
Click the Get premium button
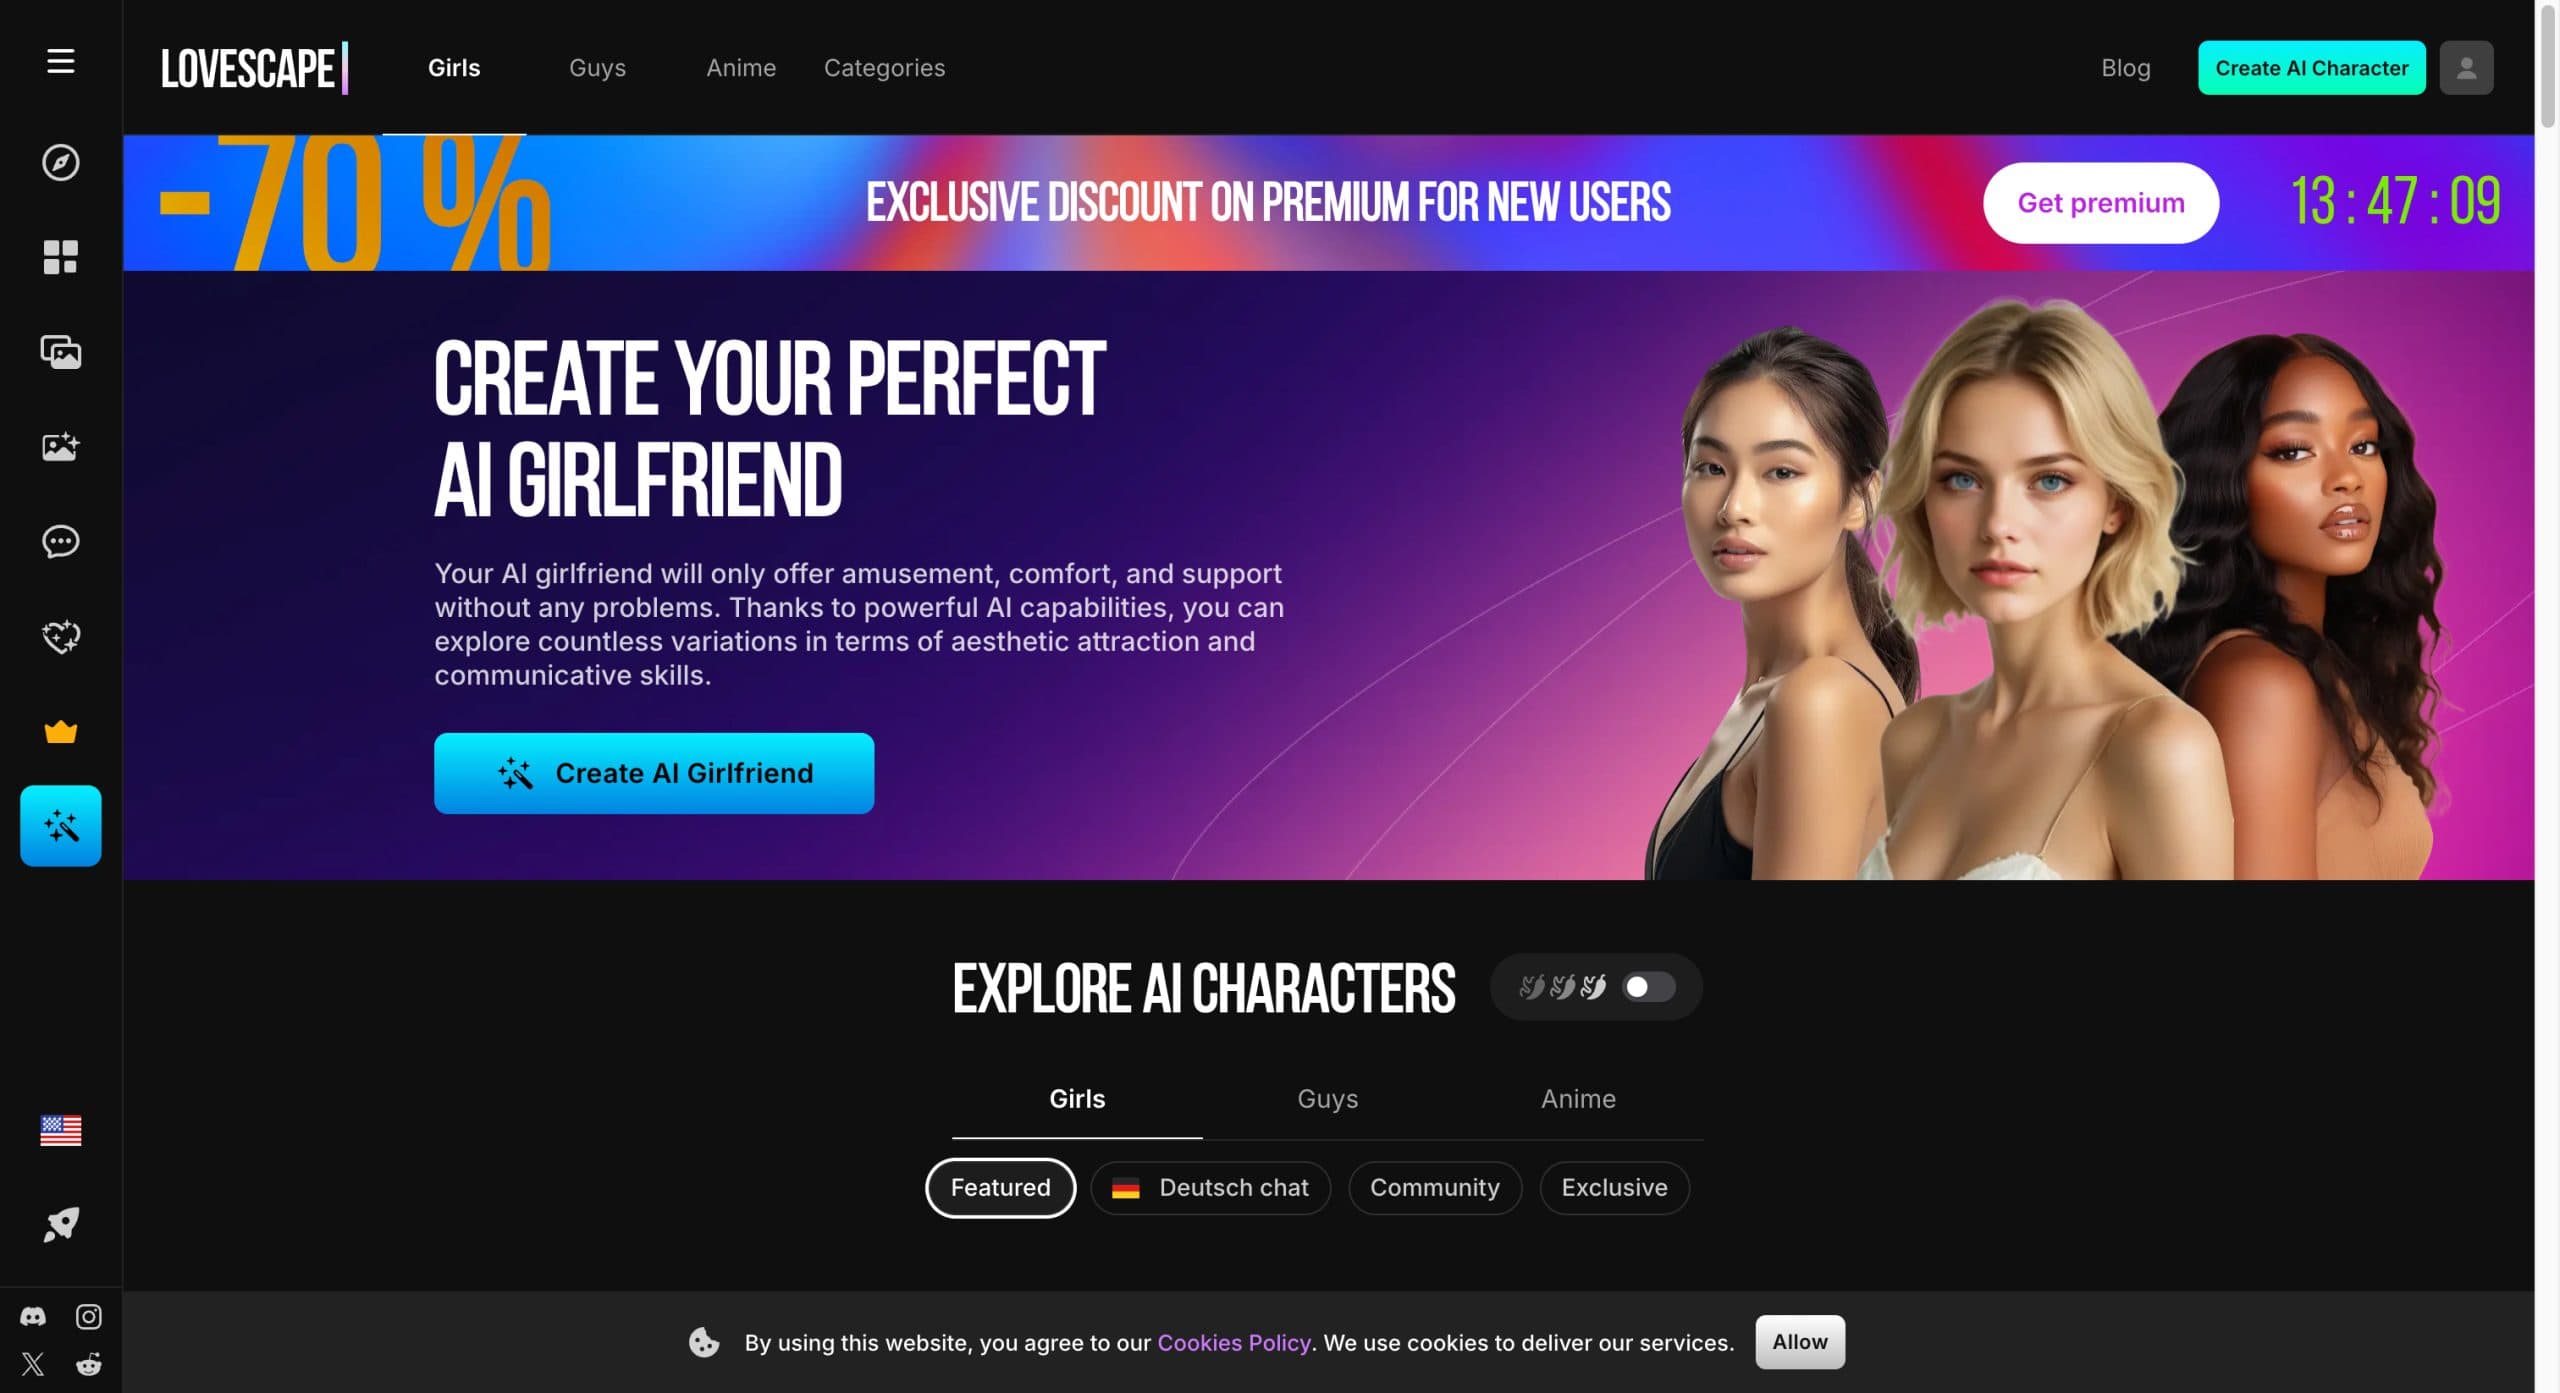(2100, 203)
